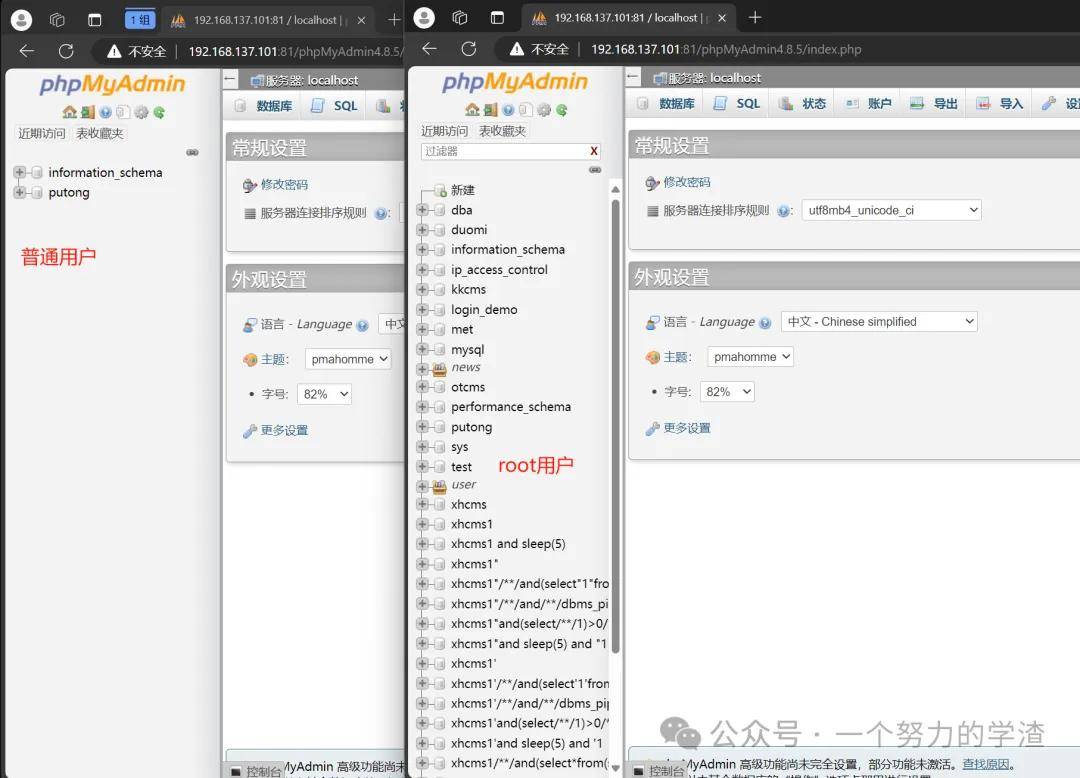Viewport: 1080px width, 778px height.
Task: Open workspaces icon in left browser window
Action: [x=58, y=20]
